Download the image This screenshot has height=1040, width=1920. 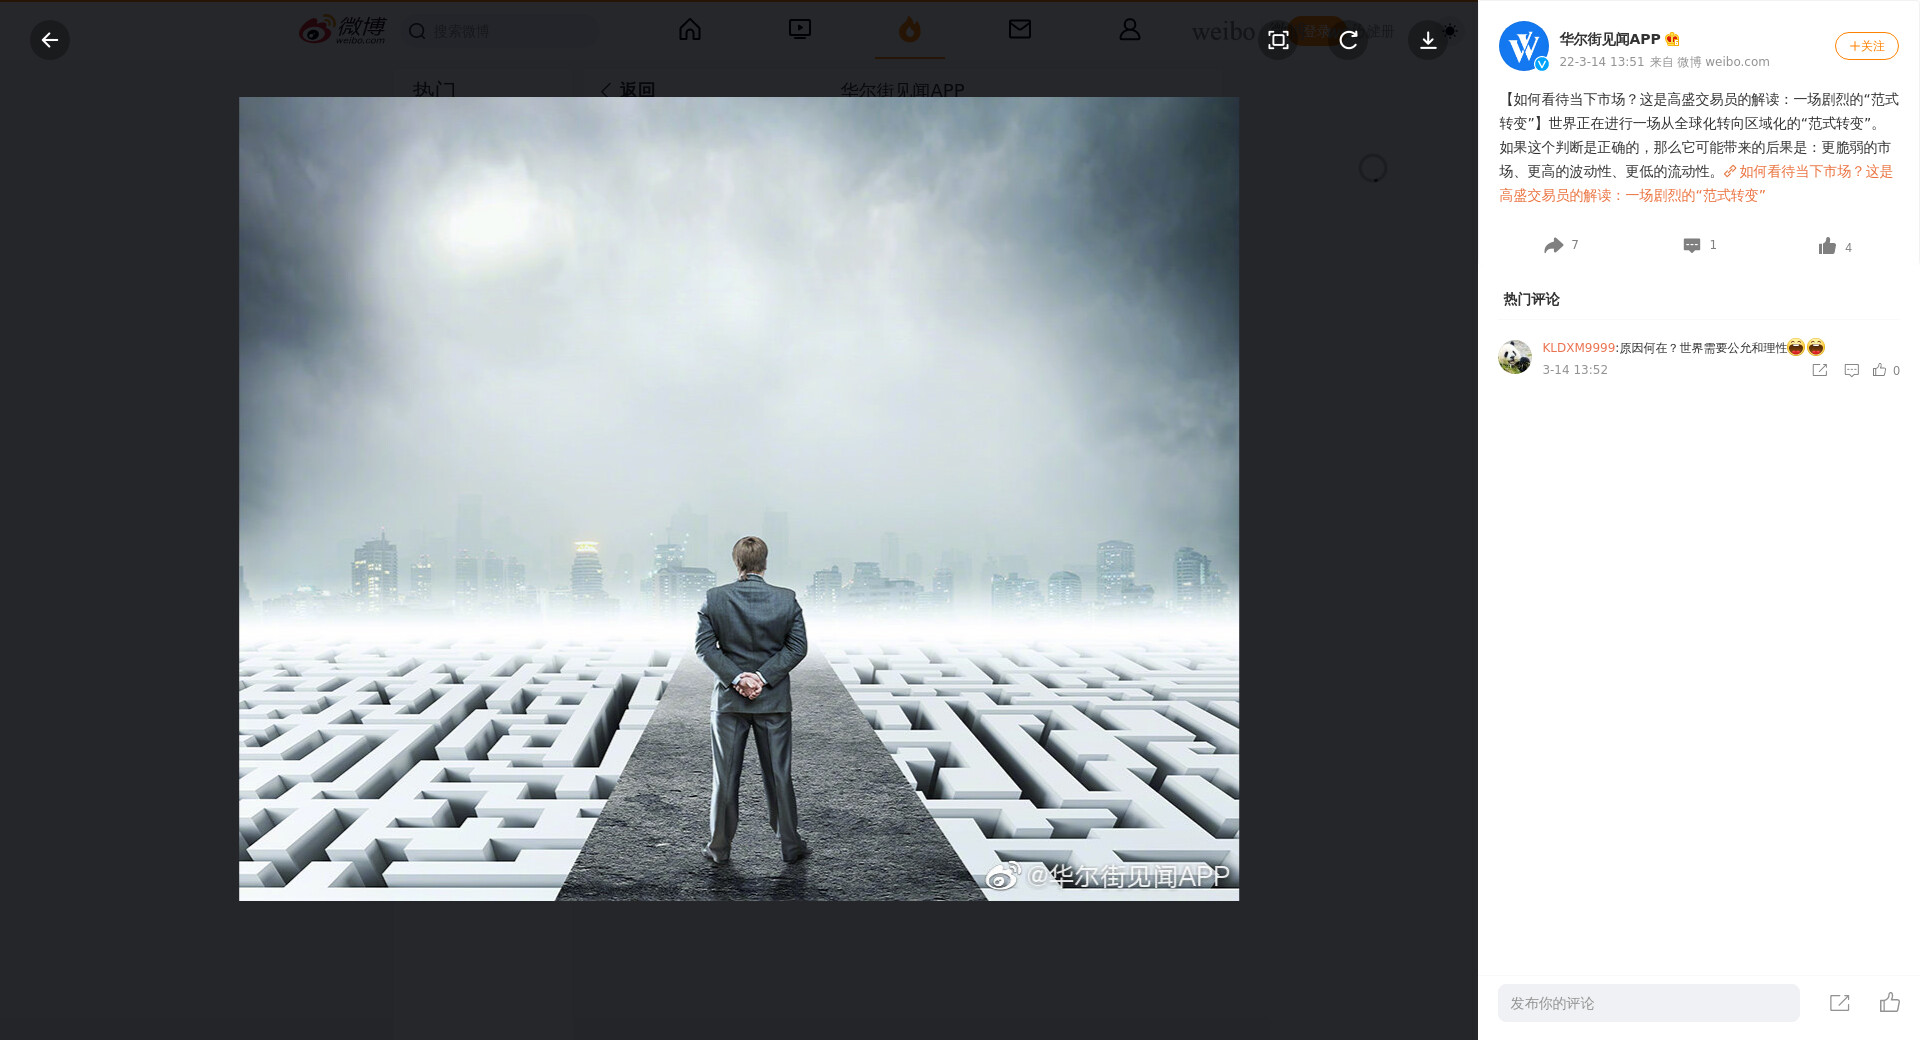click(1428, 40)
